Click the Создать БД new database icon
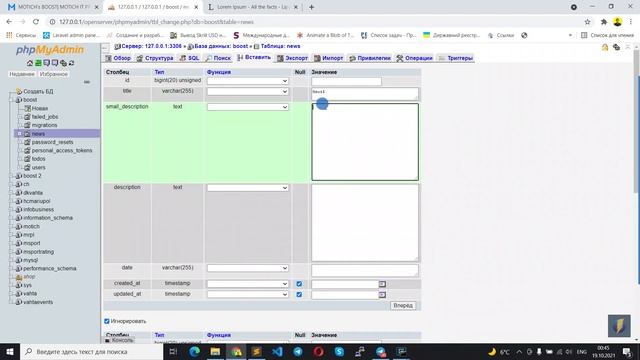The height and width of the screenshot is (360, 640). [19, 91]
